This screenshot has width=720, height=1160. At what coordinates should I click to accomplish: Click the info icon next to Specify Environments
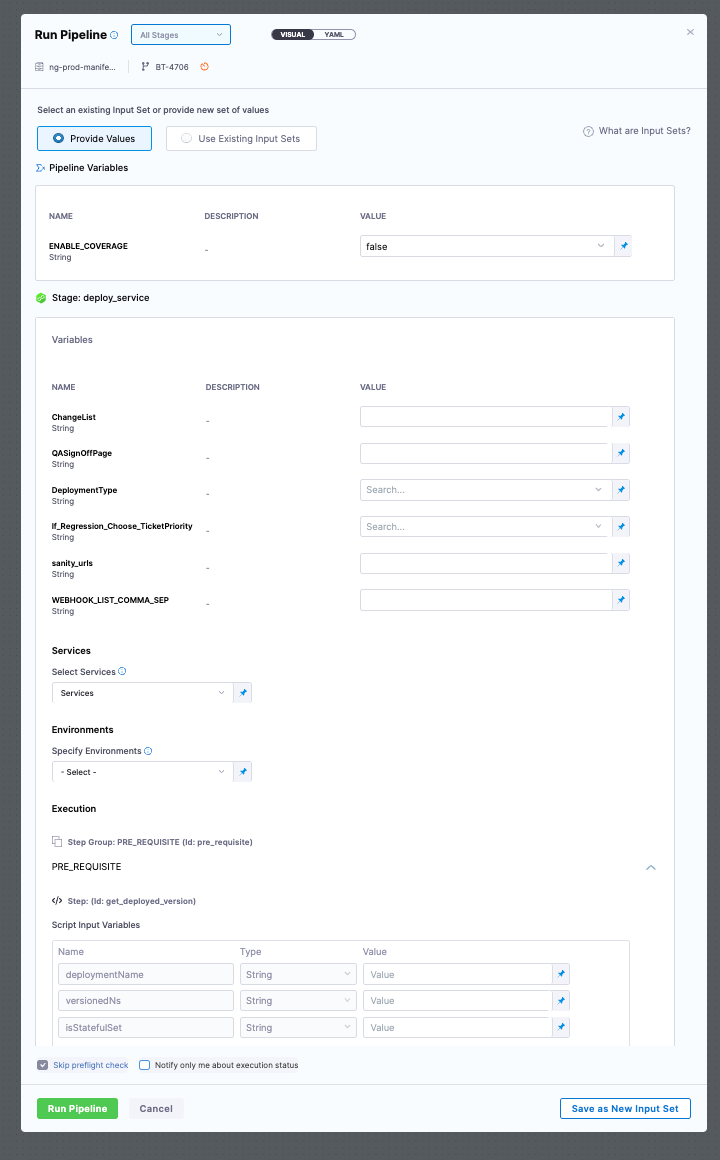[x=148, y=751]
